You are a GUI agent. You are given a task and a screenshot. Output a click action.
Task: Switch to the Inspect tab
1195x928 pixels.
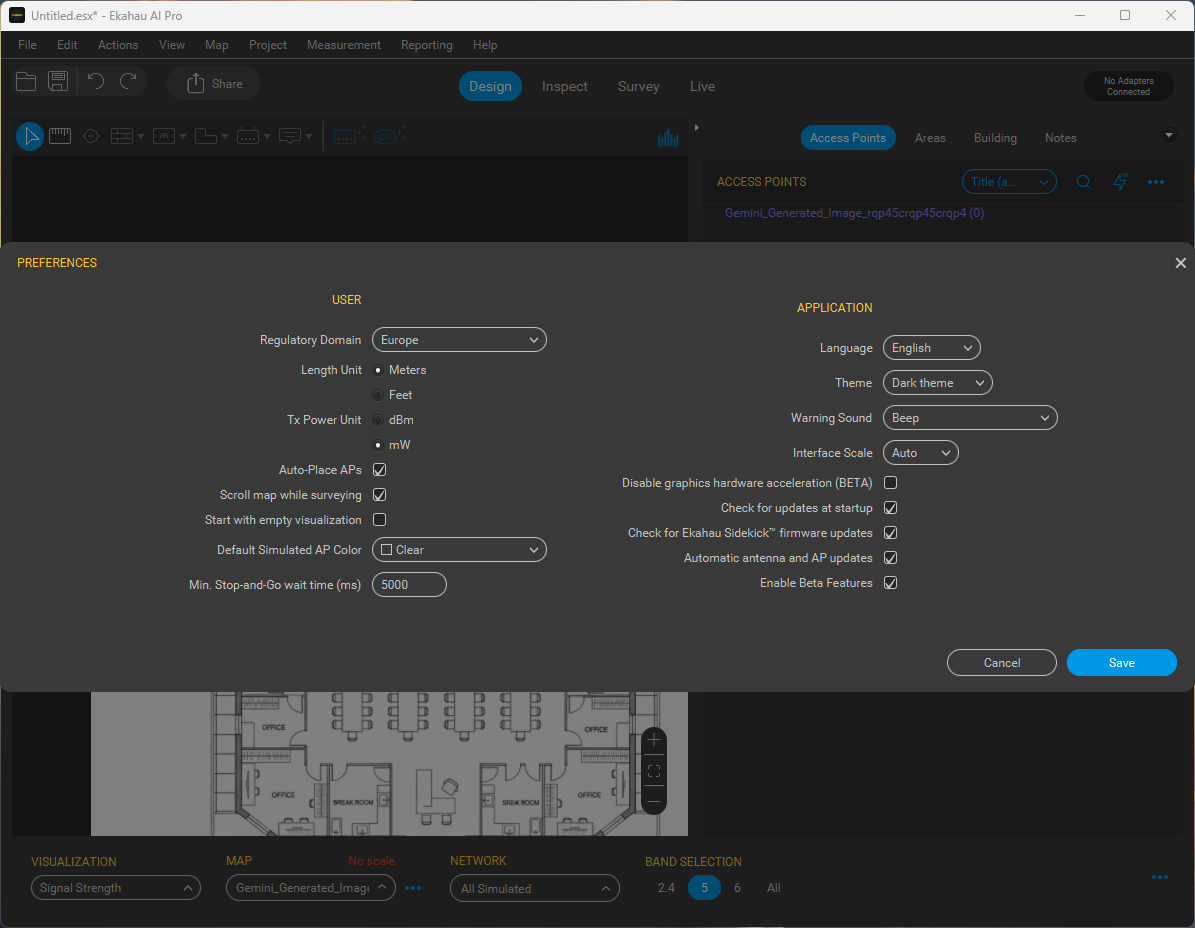point(564,86)
